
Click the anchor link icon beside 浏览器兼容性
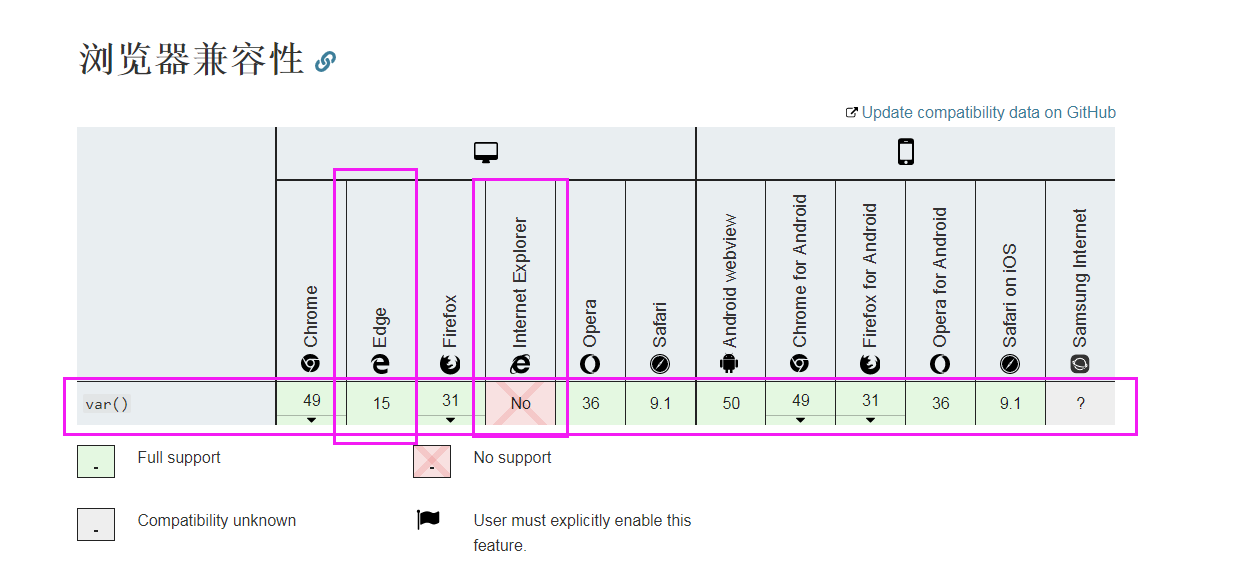(325, 62)
